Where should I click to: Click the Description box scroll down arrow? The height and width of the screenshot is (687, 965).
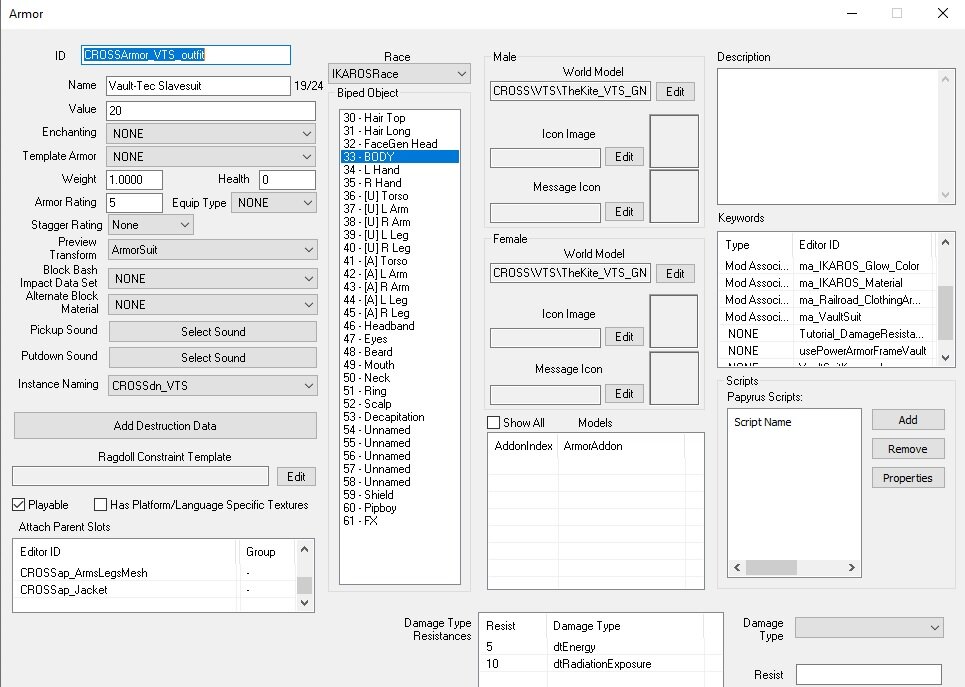[x=945, y=195]
